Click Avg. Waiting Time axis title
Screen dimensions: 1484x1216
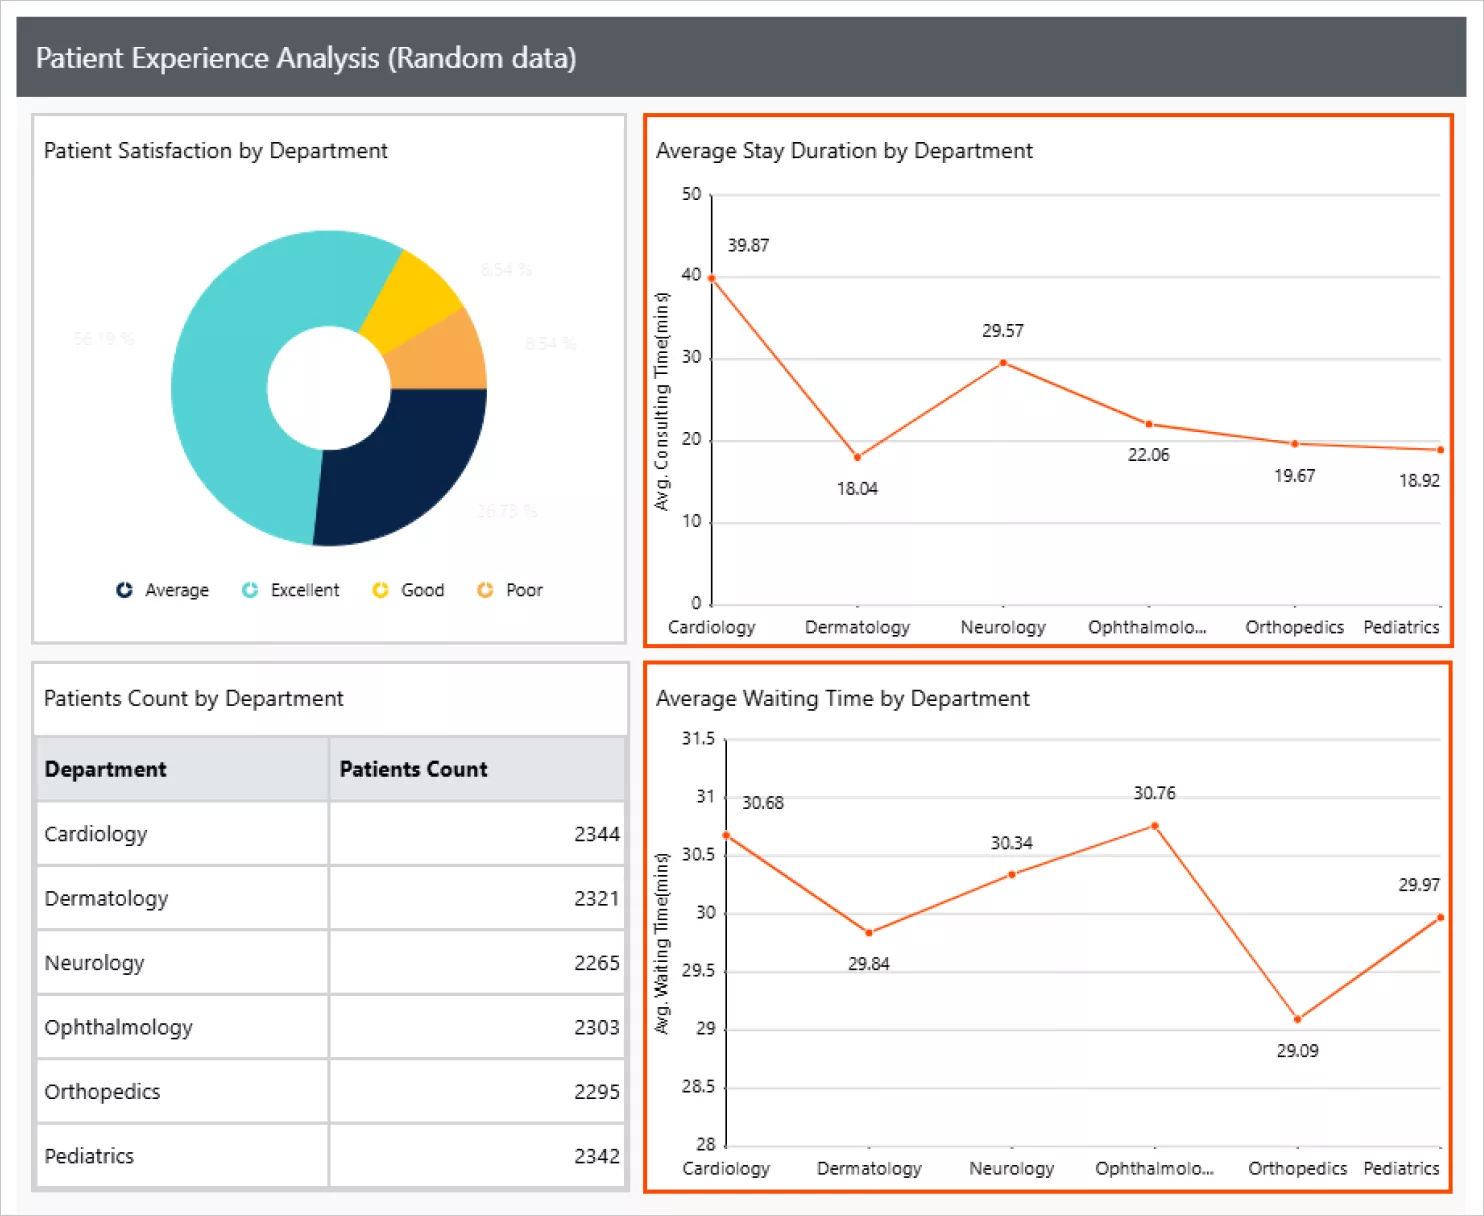661,944
